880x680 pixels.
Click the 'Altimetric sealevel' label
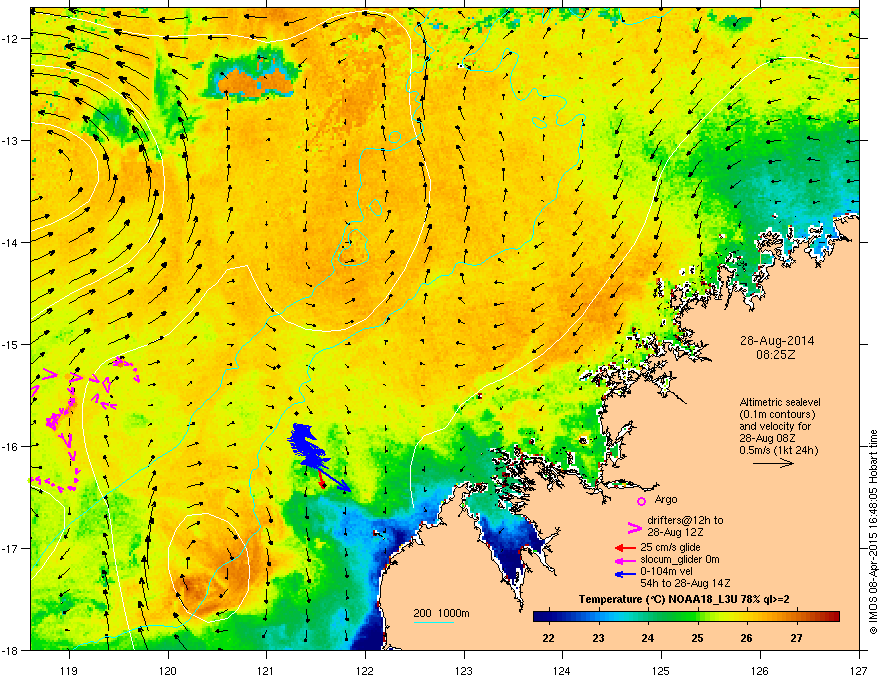pyautogui.click(x=780, y=402)
